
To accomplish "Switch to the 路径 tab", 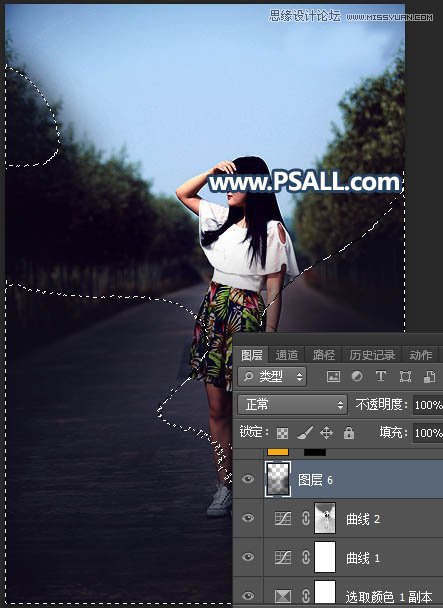I will coord(324,355).
